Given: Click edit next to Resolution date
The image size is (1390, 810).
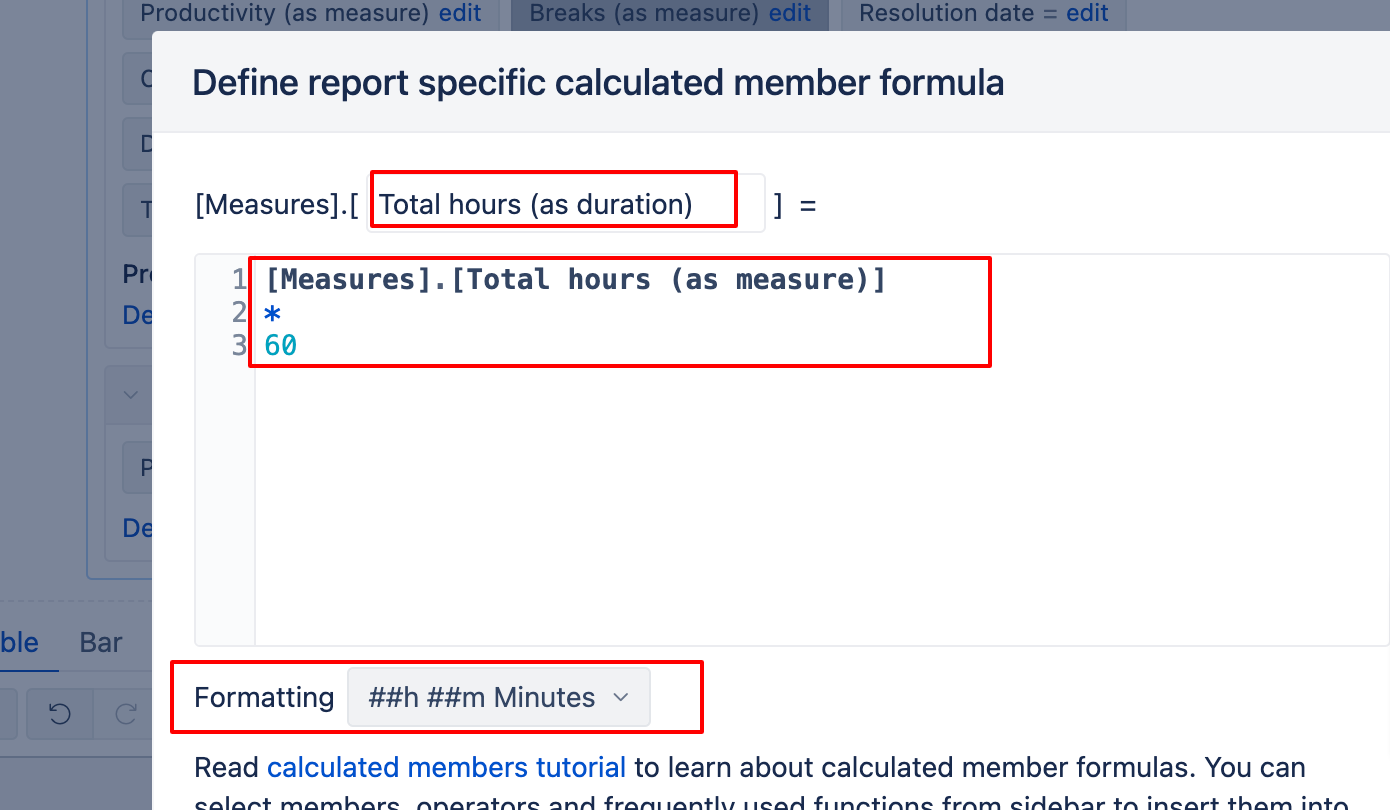Looking at the screenshot, I should point(1087,13).
